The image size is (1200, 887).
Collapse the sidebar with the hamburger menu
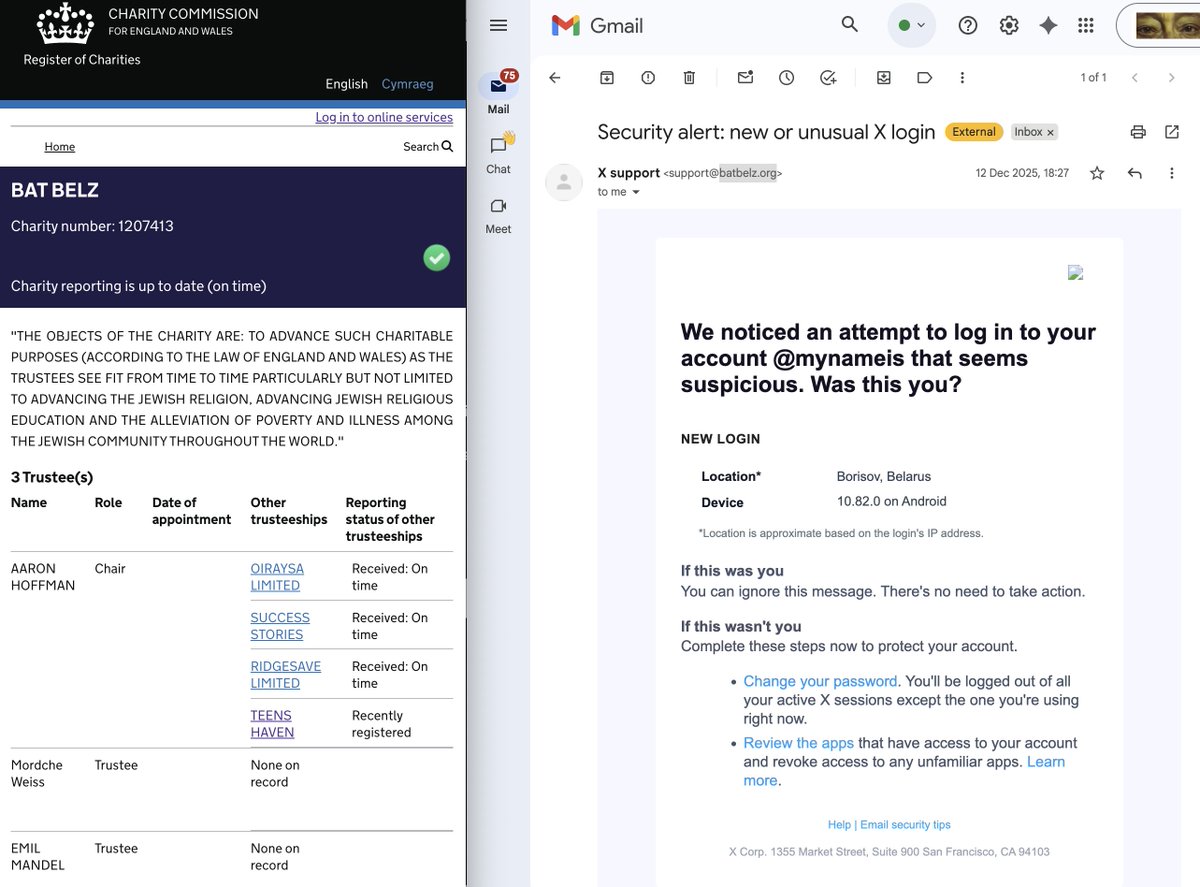(498, 25)
